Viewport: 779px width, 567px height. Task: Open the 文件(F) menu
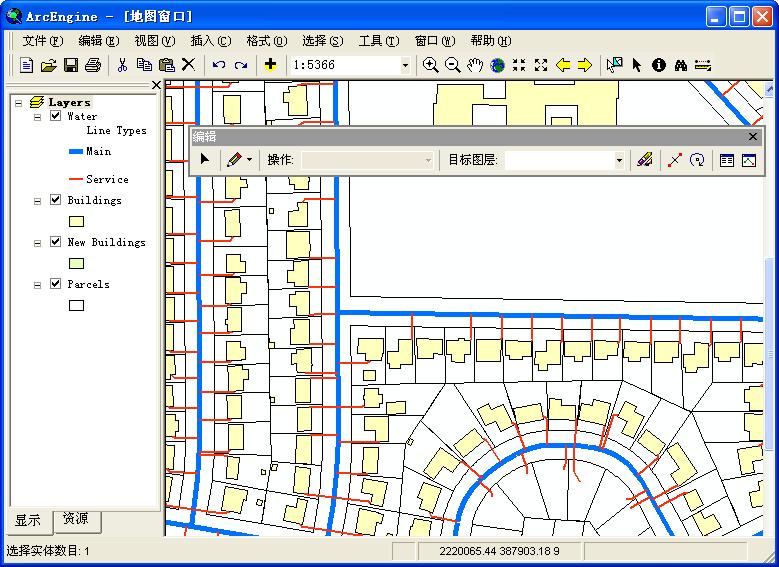[x=43, y=41]
